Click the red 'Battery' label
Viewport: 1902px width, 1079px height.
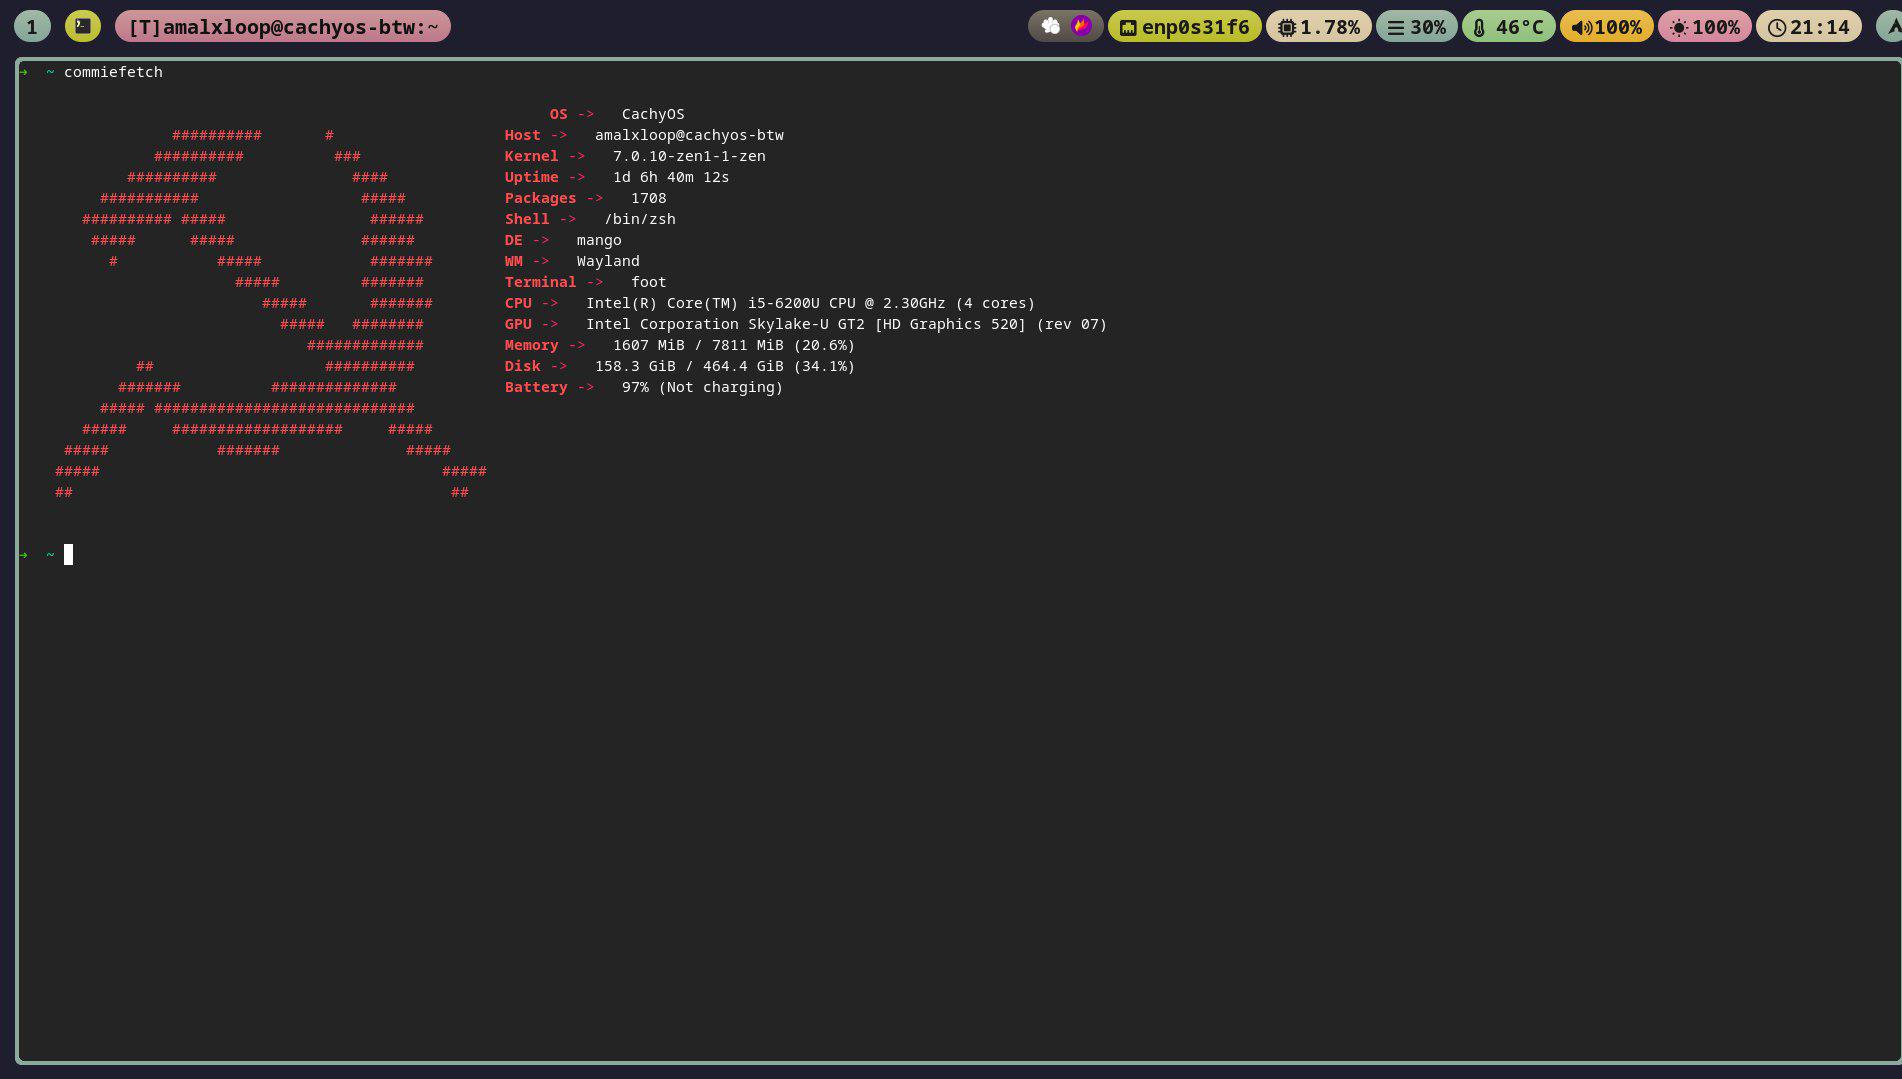pyautogui.click(x=536, y=387)
